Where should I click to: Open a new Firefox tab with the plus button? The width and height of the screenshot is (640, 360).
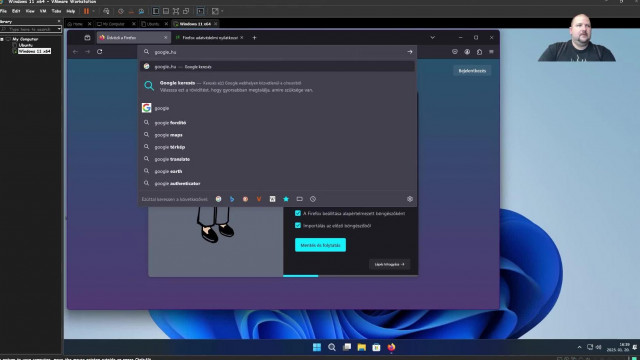[x=254, y=38]
